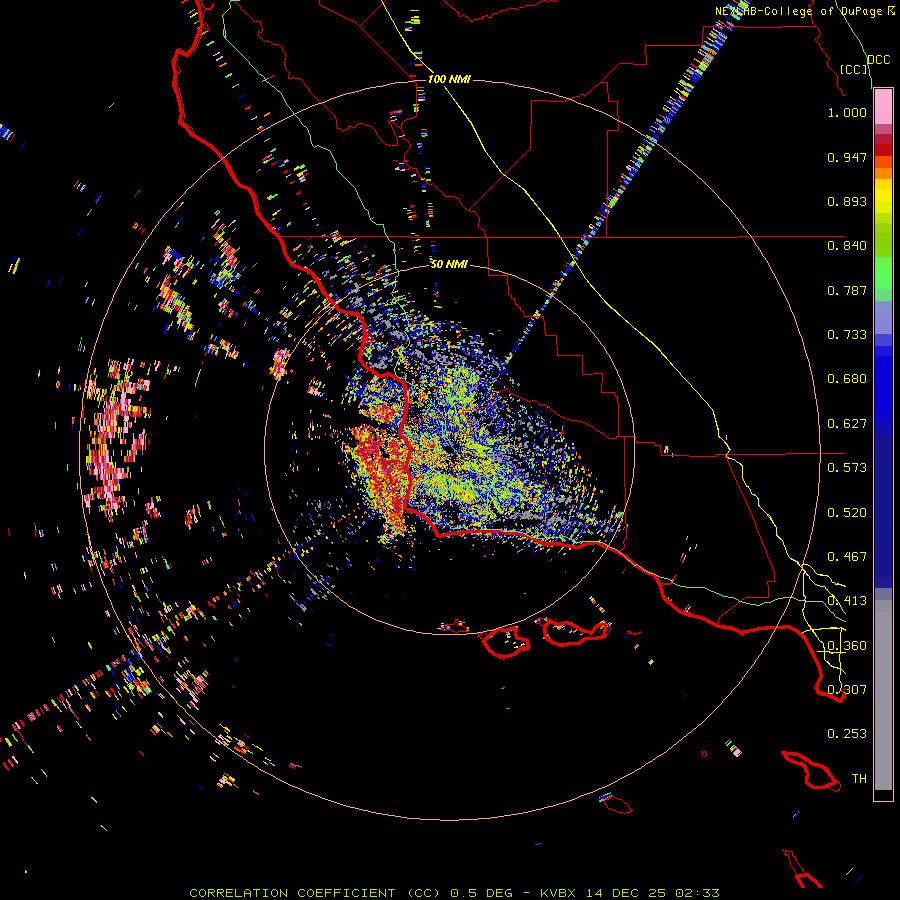This screenshot has height=900, width=900.
Task: Click the 100 NMI range ring label
Action: [449, 79]
